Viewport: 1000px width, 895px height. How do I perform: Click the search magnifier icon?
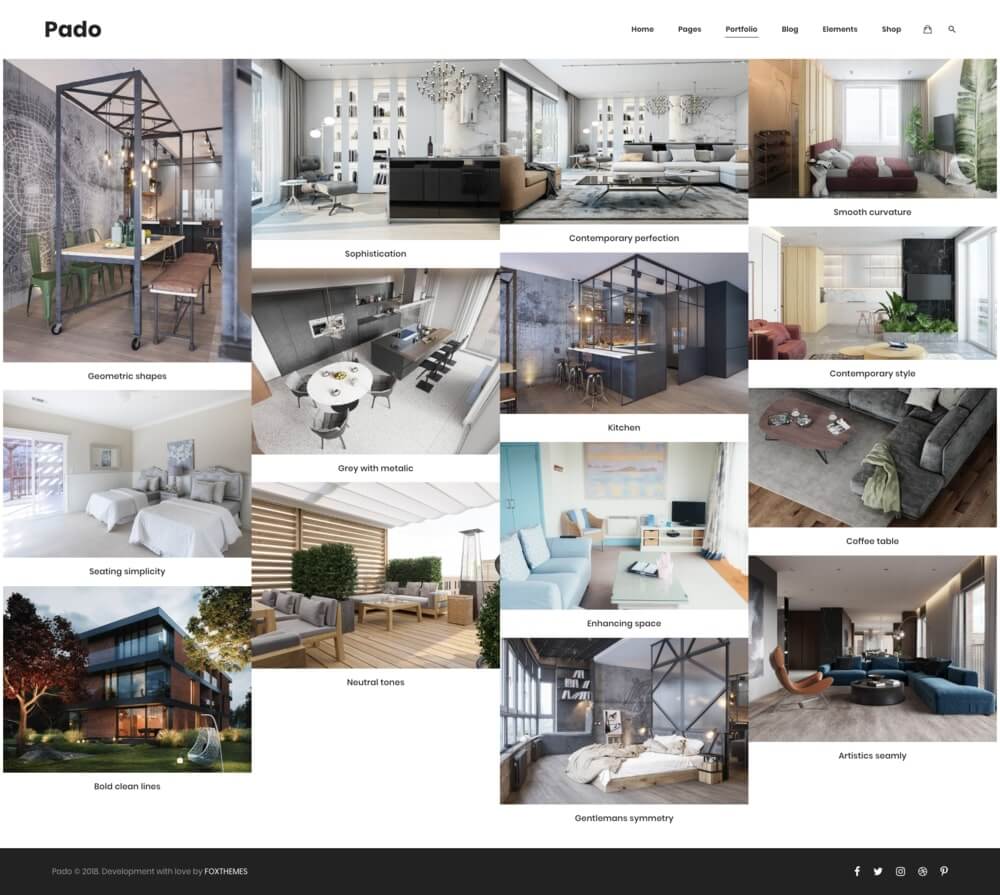pyautogui.click(x=953, y=29)
